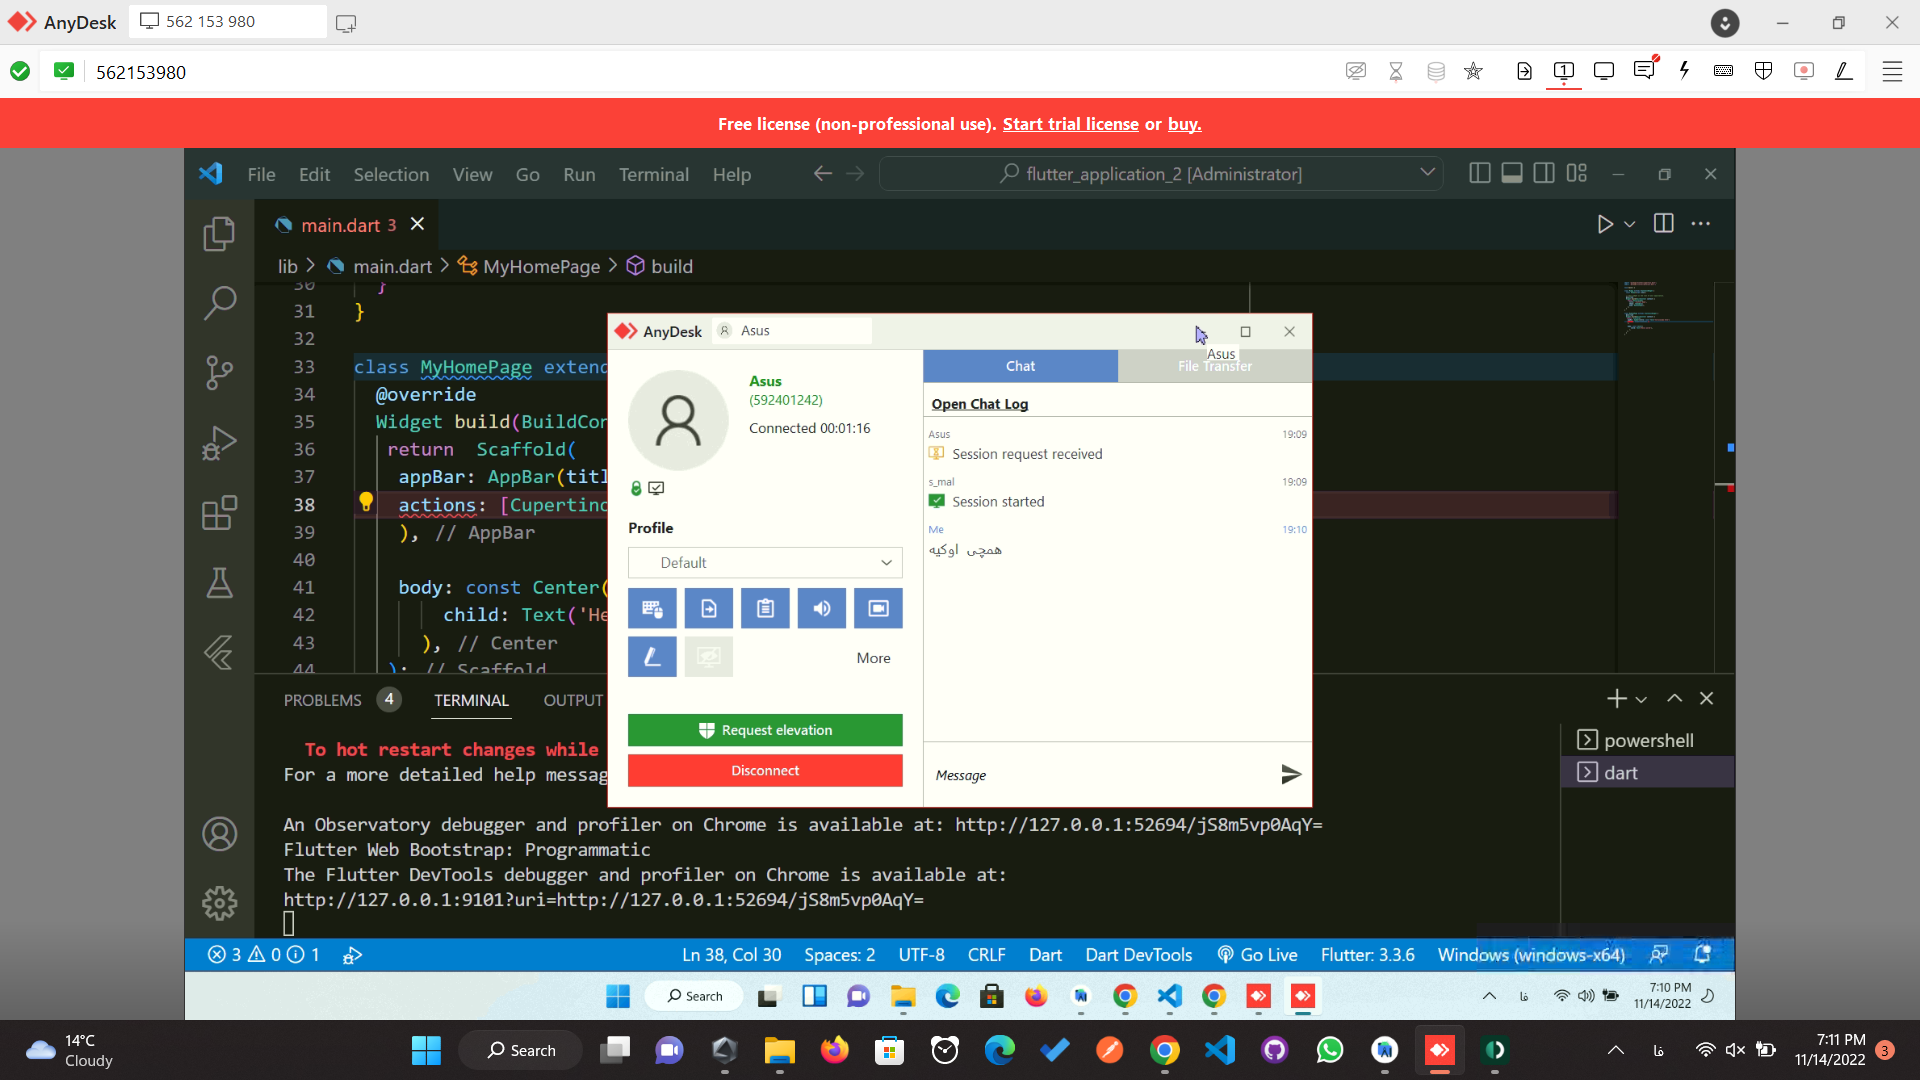Screen dimensions: 1920x1080
Task: Toggle keyboard and mouse control permission
Action: click(x=652, y=608)
